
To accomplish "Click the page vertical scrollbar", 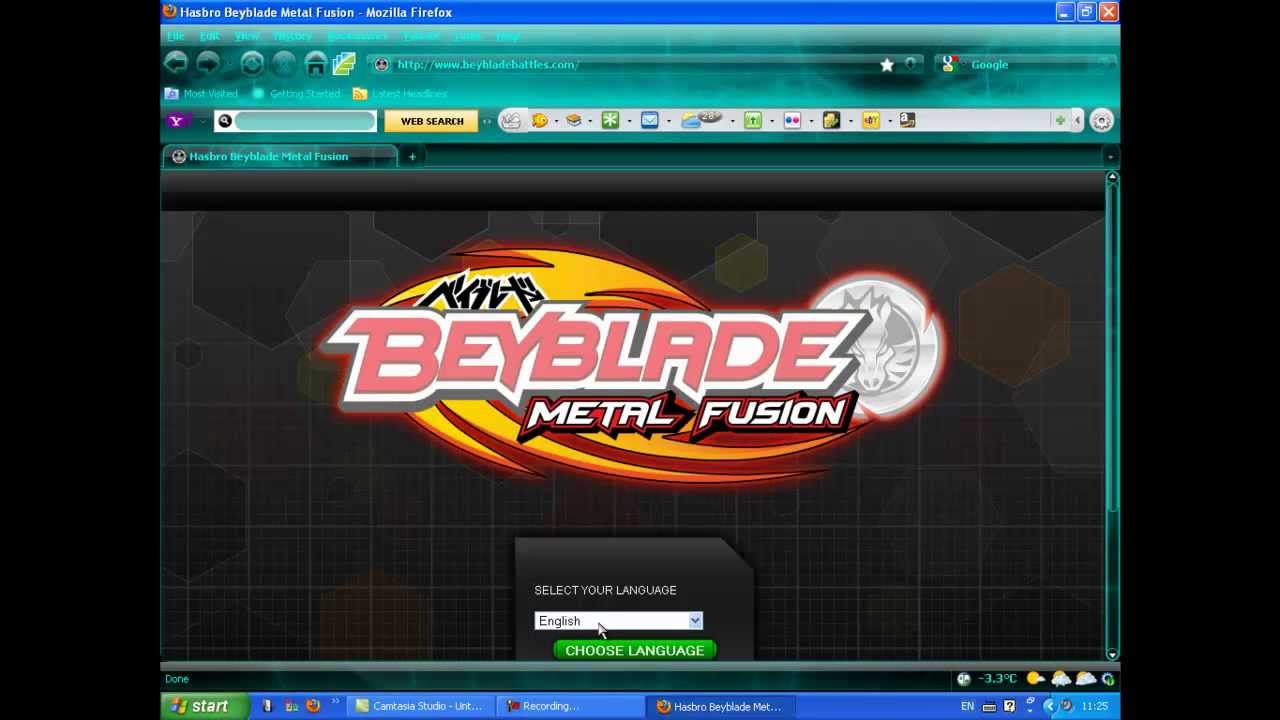I will pos(1112,415).
